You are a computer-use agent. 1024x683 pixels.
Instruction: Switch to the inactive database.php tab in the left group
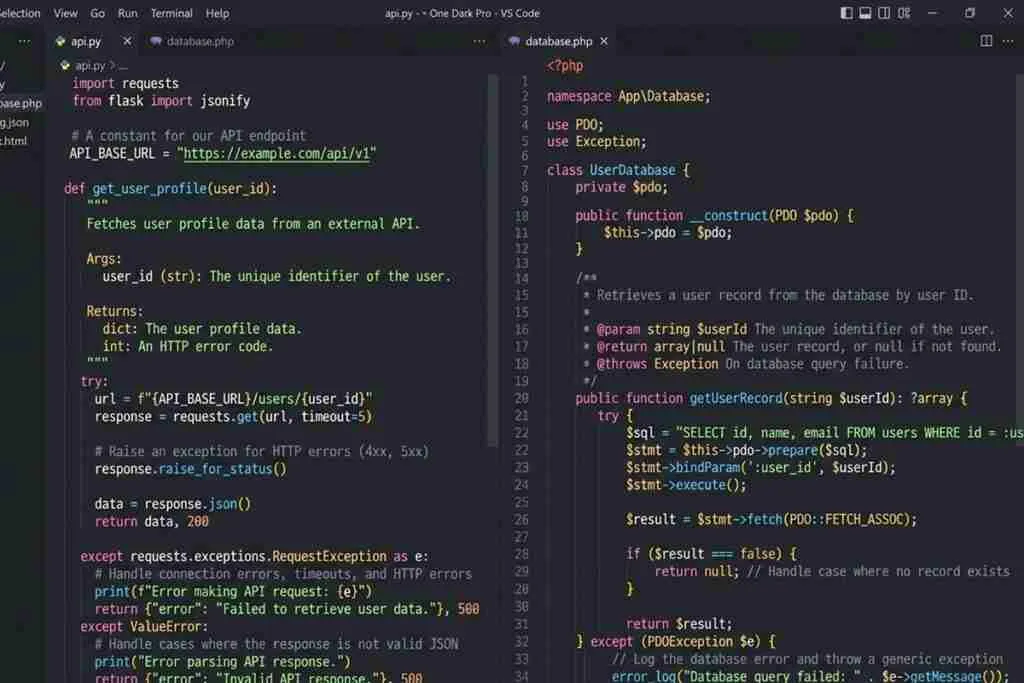pyautogui.click(x=200, y=41)
